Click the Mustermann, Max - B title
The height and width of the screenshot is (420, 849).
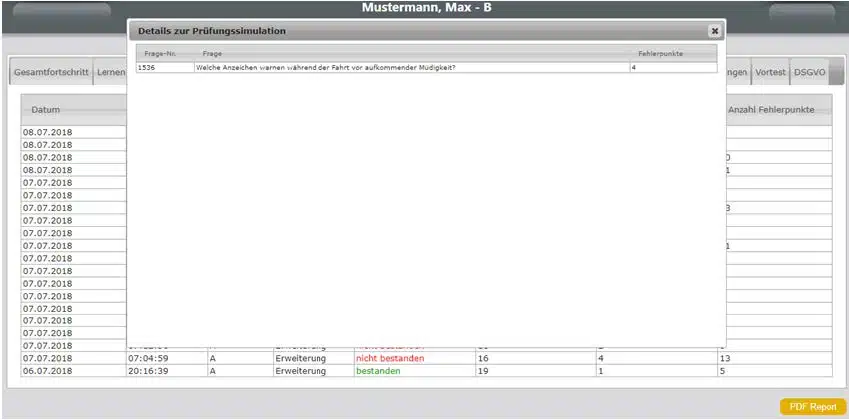coord(425,9)
